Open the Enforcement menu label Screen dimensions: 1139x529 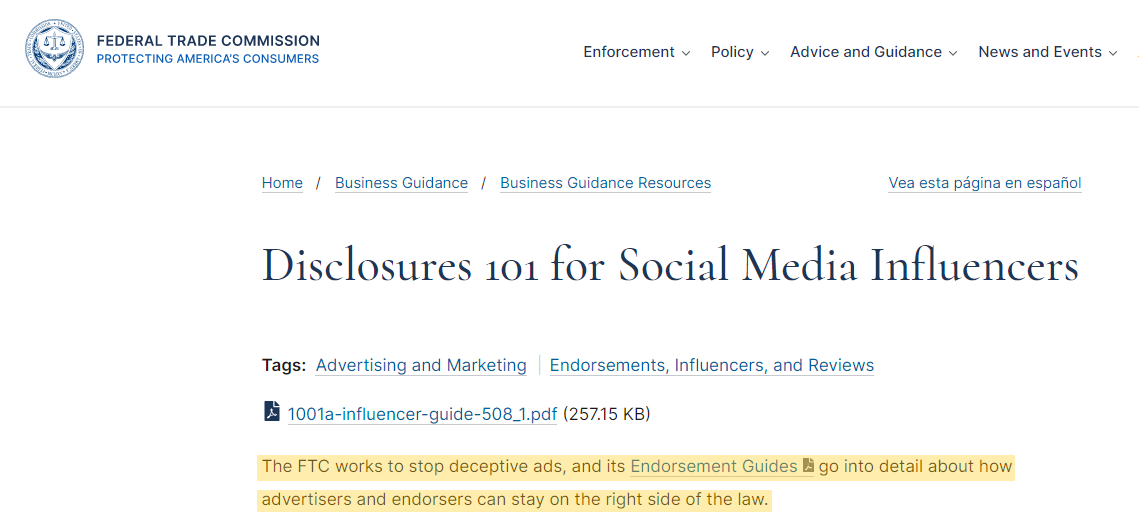[629, 52]
